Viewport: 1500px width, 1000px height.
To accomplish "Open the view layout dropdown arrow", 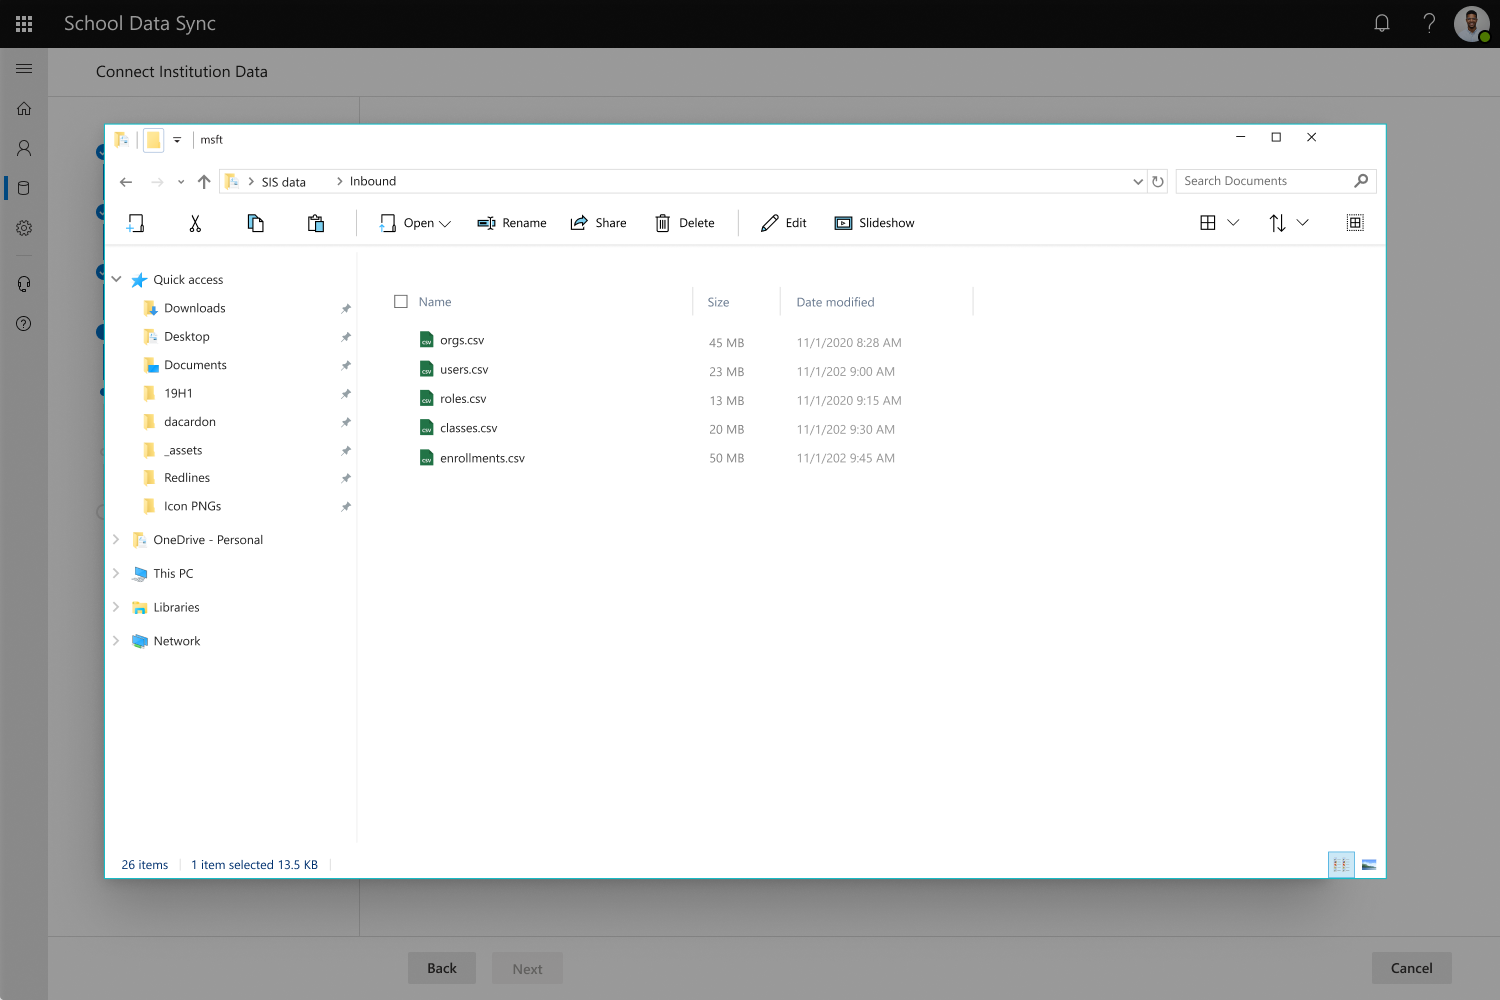I will (x=1233, y=223).
